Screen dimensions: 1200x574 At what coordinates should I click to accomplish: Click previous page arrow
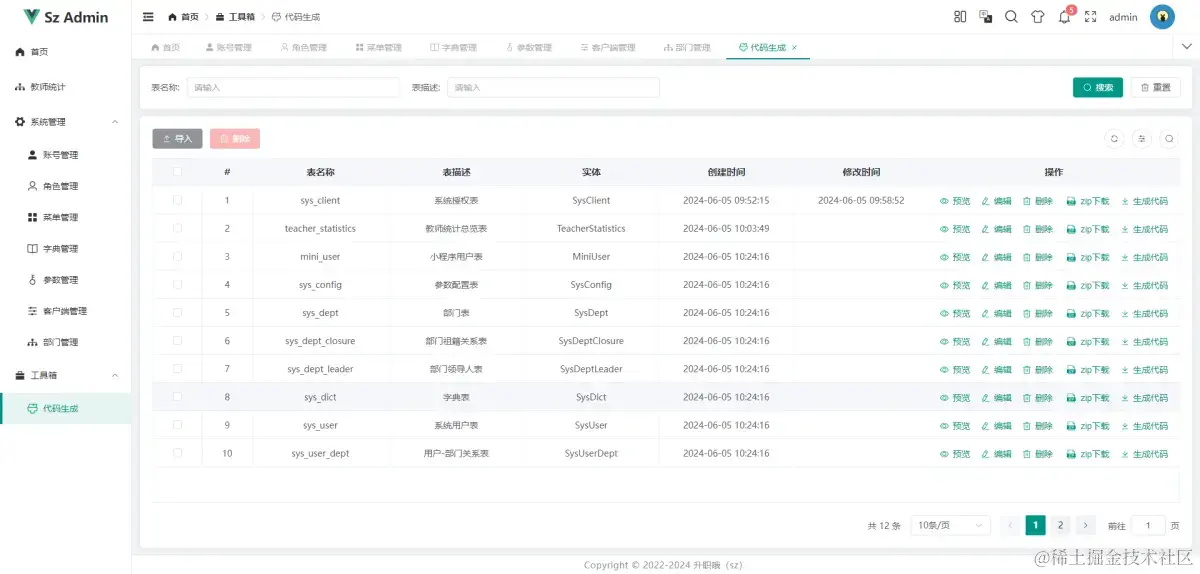[1010, 525]
